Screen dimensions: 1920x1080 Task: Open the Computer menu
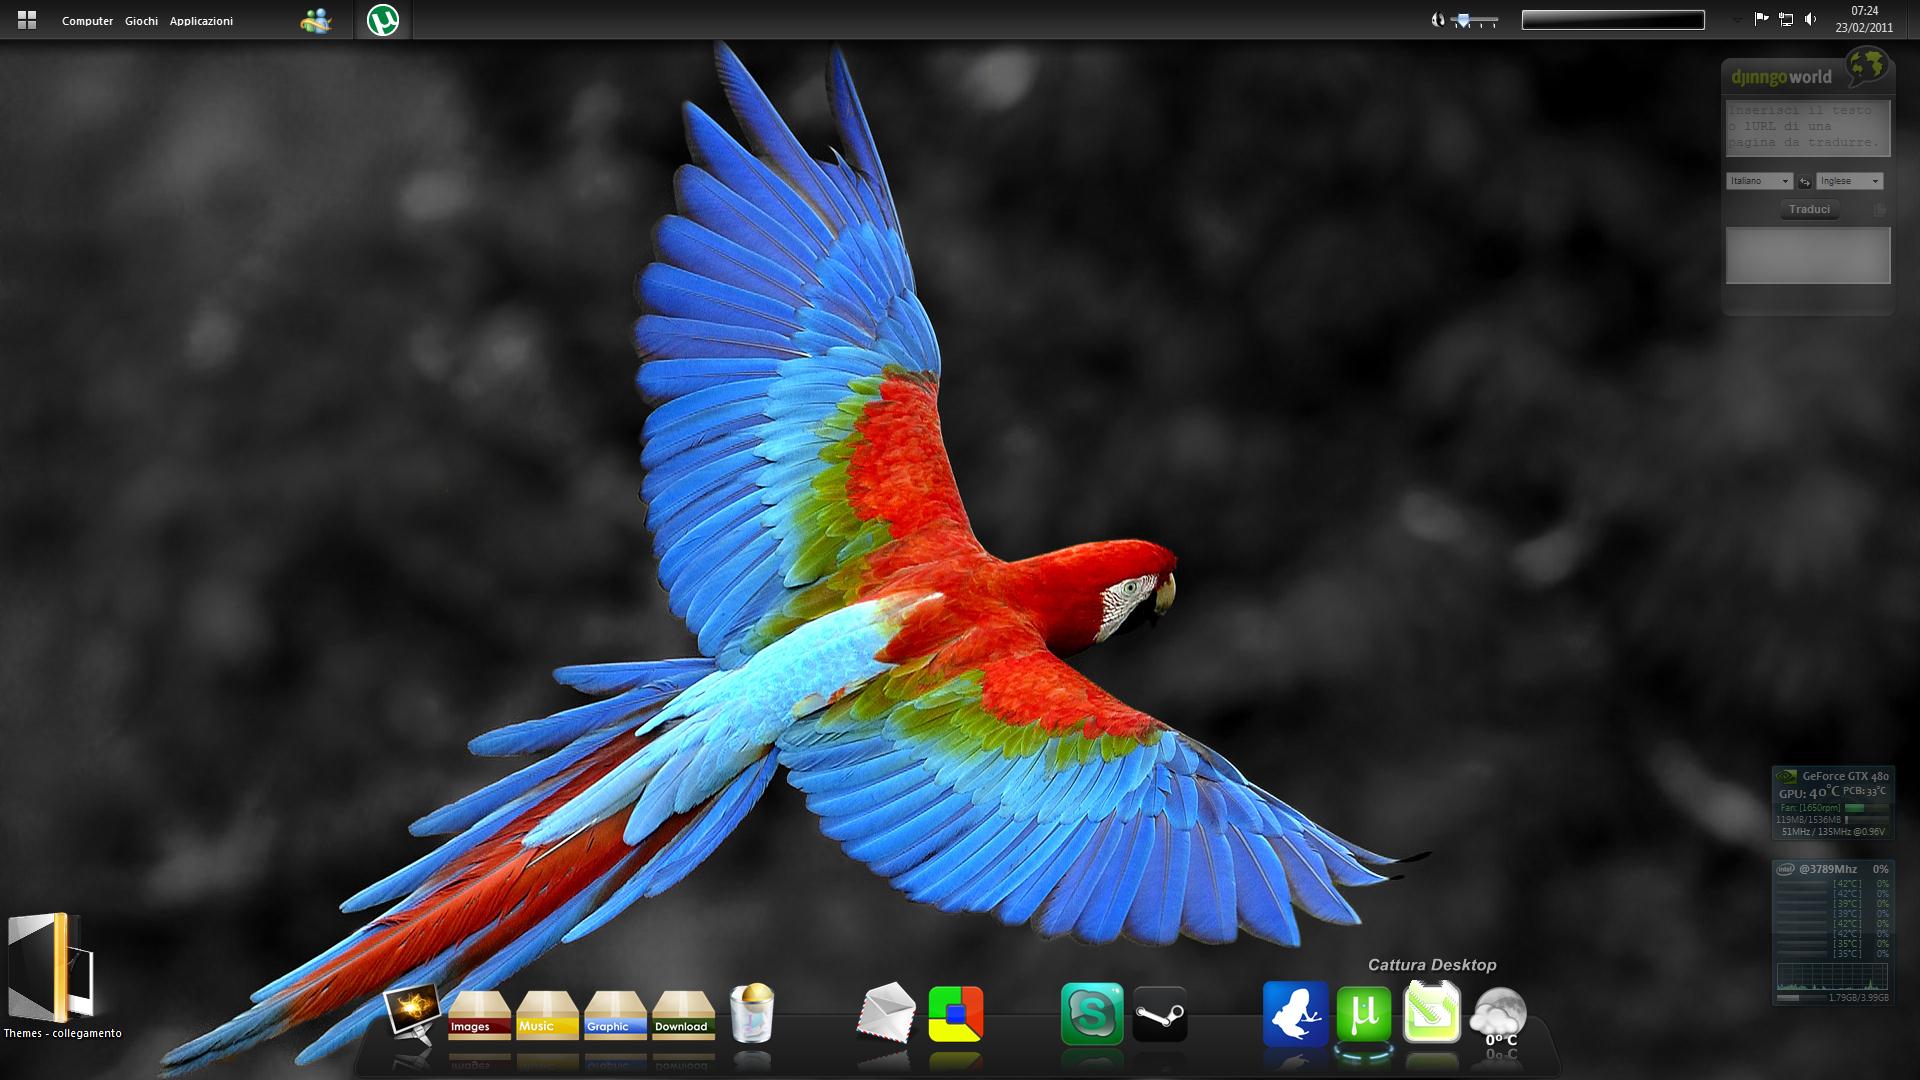tap(87, 21)
